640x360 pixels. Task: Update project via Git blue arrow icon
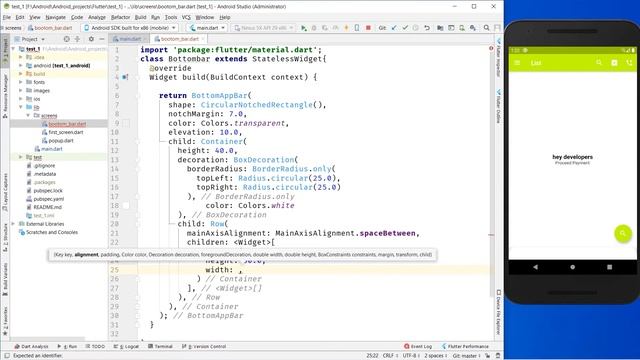coord(394,28)
